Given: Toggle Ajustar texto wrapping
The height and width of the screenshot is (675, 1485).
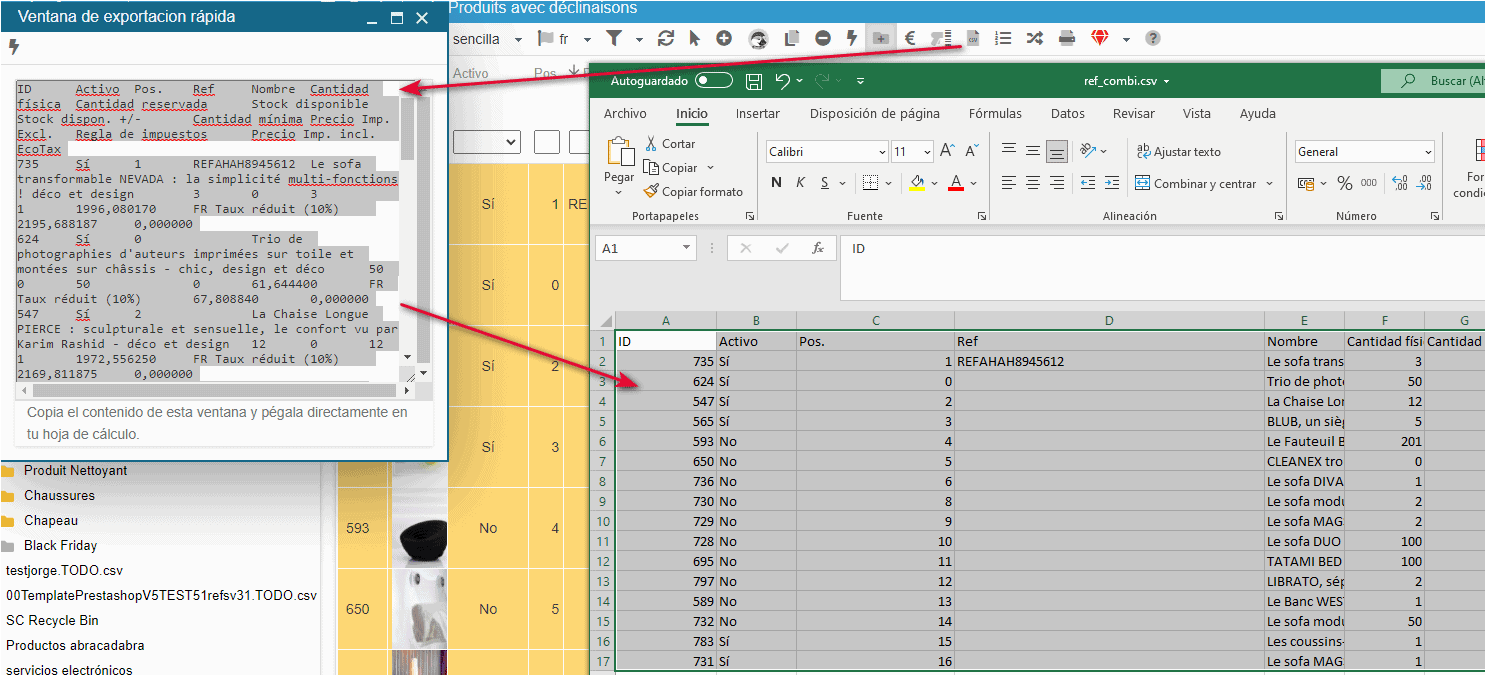Looking at the screenshot, I should (1179, 152).
